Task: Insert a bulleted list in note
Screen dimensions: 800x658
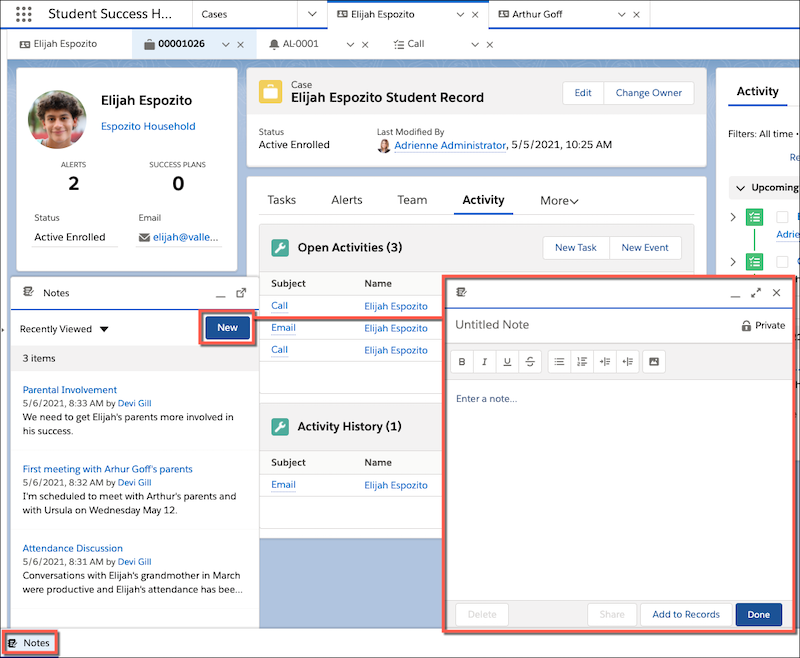Action: [559, 362]
